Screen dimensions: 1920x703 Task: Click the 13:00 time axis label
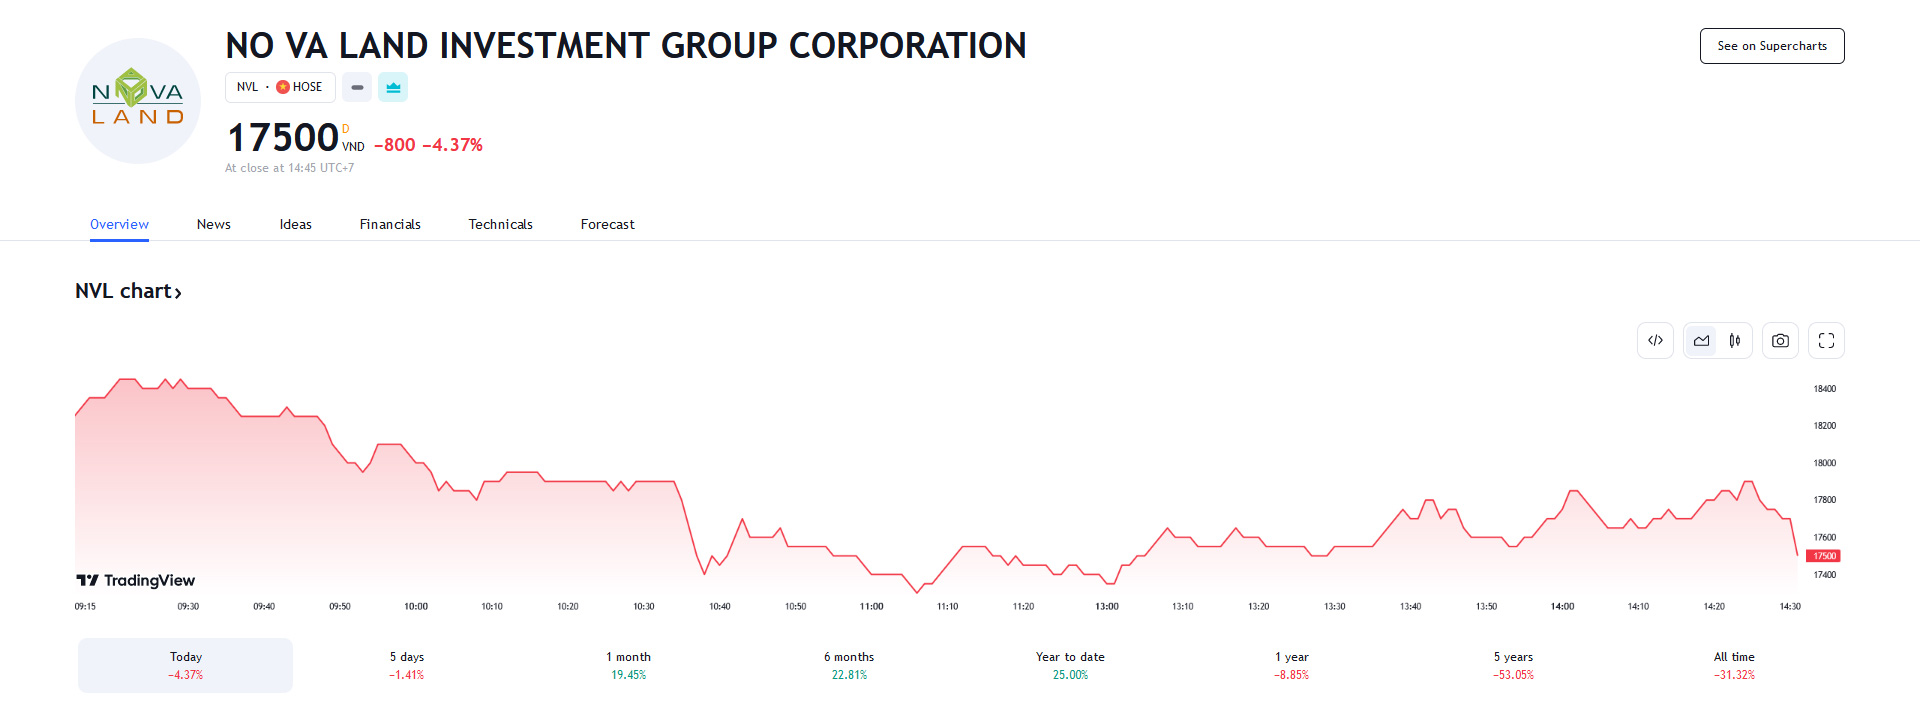tap(1106, 606)
